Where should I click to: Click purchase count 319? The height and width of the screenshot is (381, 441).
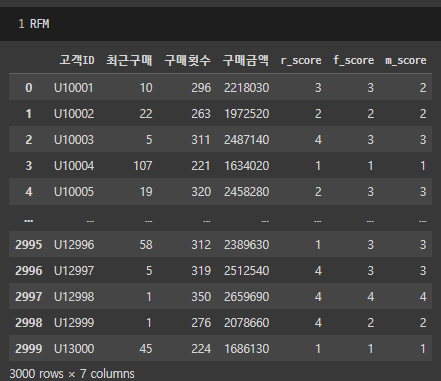point(201,271)
